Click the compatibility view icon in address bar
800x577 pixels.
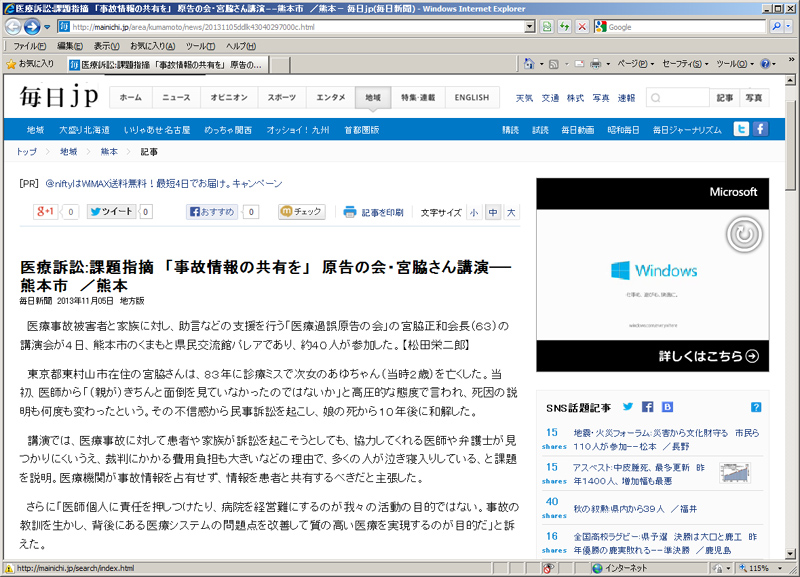pyautogui.click(x=546, y=27)
